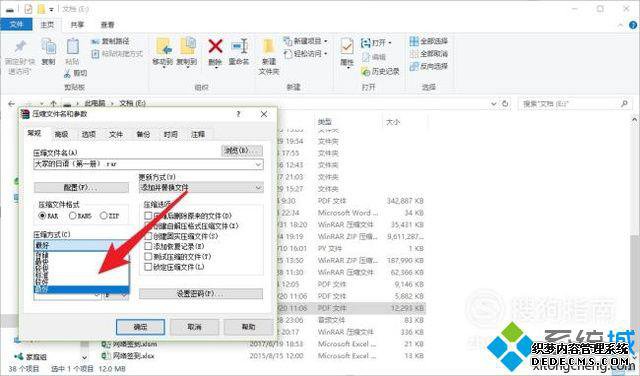
Task: Click the 压缩方式 combo box showing 最好
Action: [x=81, y=245]
